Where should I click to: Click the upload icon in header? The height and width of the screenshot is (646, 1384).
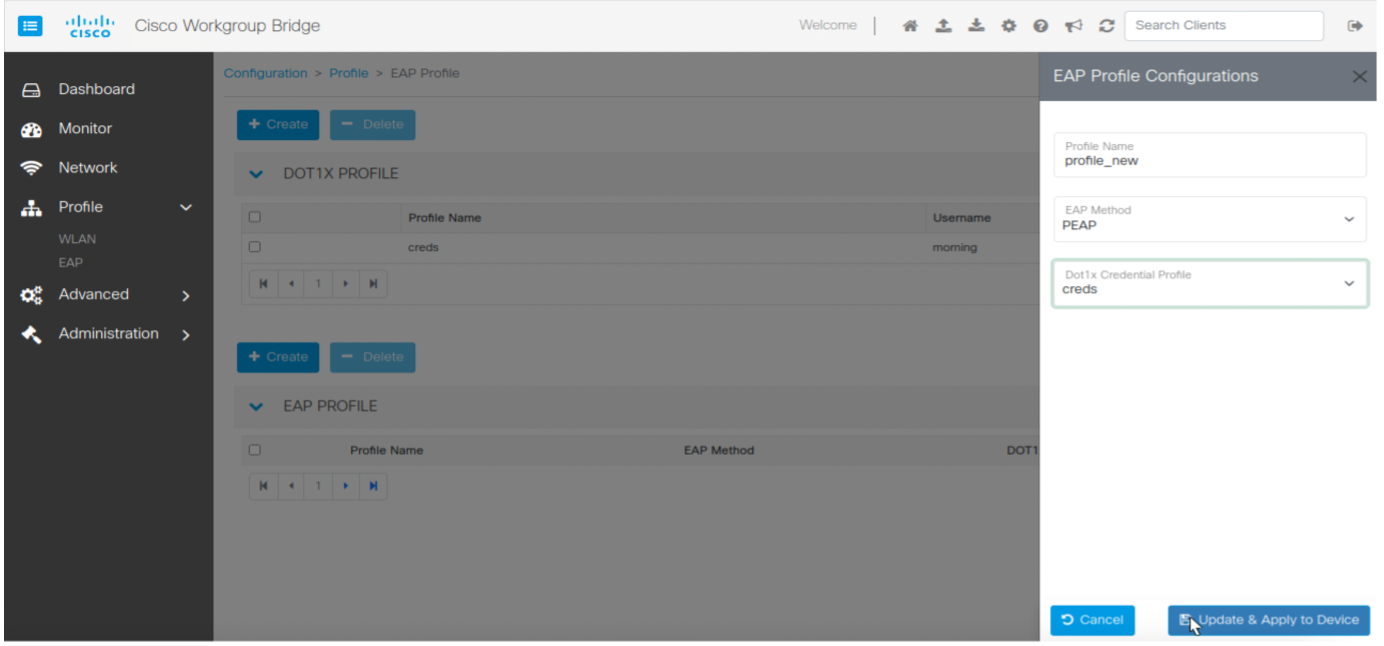click(x=943, y=26)
